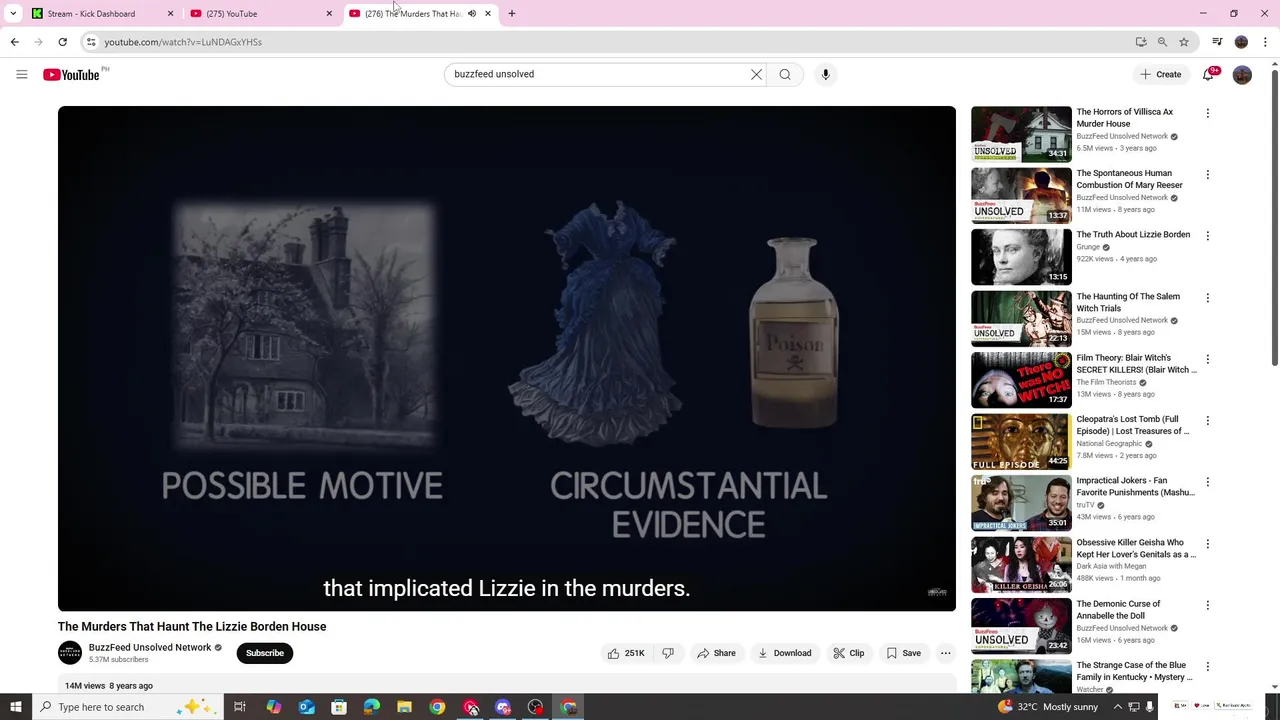
Task: View site information icon in address bar
Action: 91,42
